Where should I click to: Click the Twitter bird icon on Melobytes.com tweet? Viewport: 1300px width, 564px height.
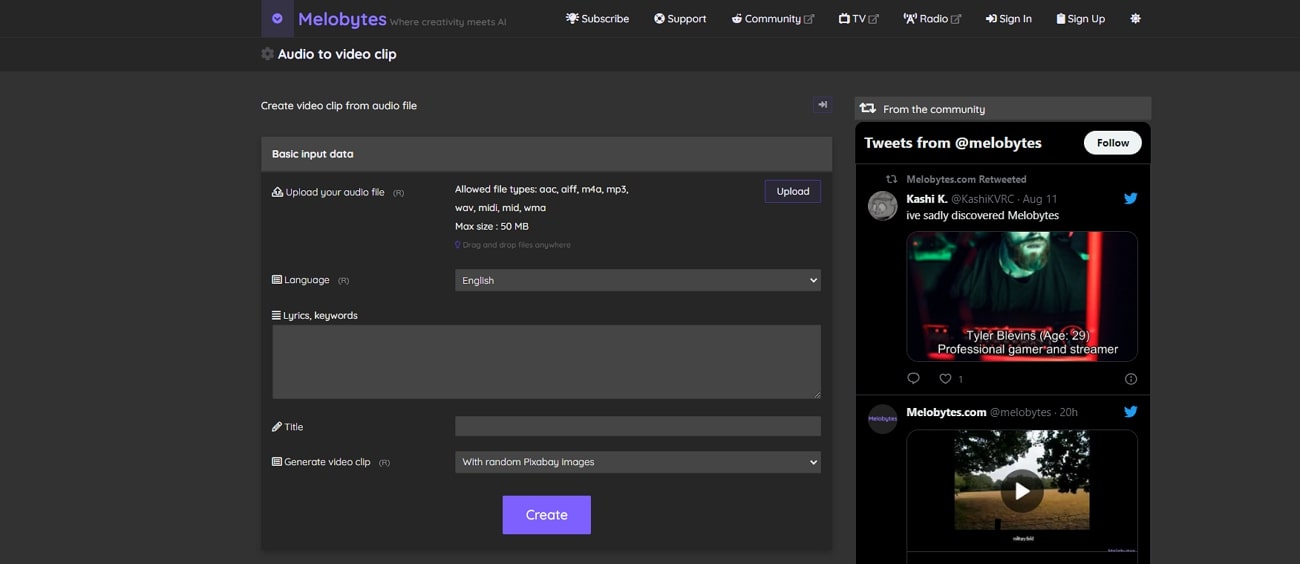coord(1130,412)
